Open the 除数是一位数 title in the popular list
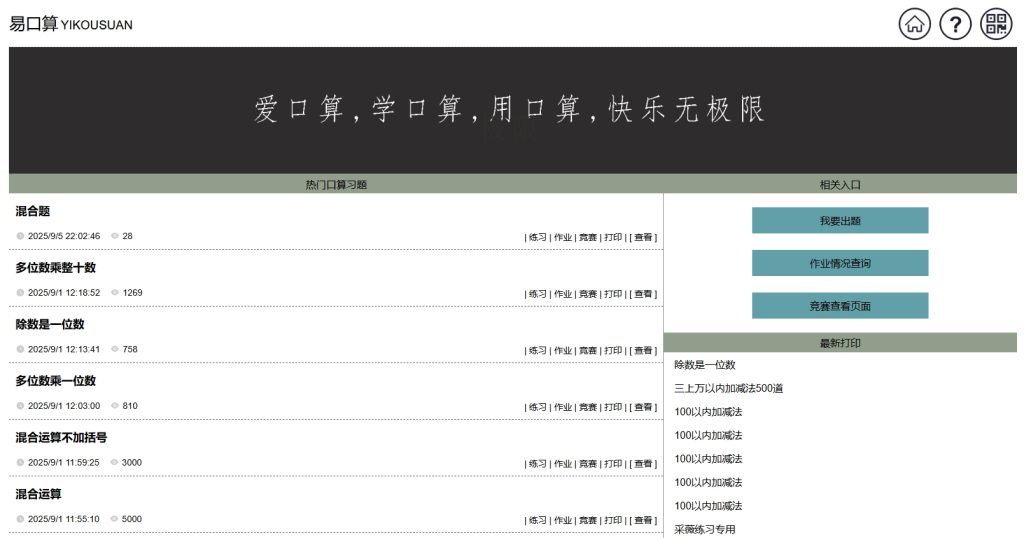The image size is (1024, 538). (x=50, y=324)
